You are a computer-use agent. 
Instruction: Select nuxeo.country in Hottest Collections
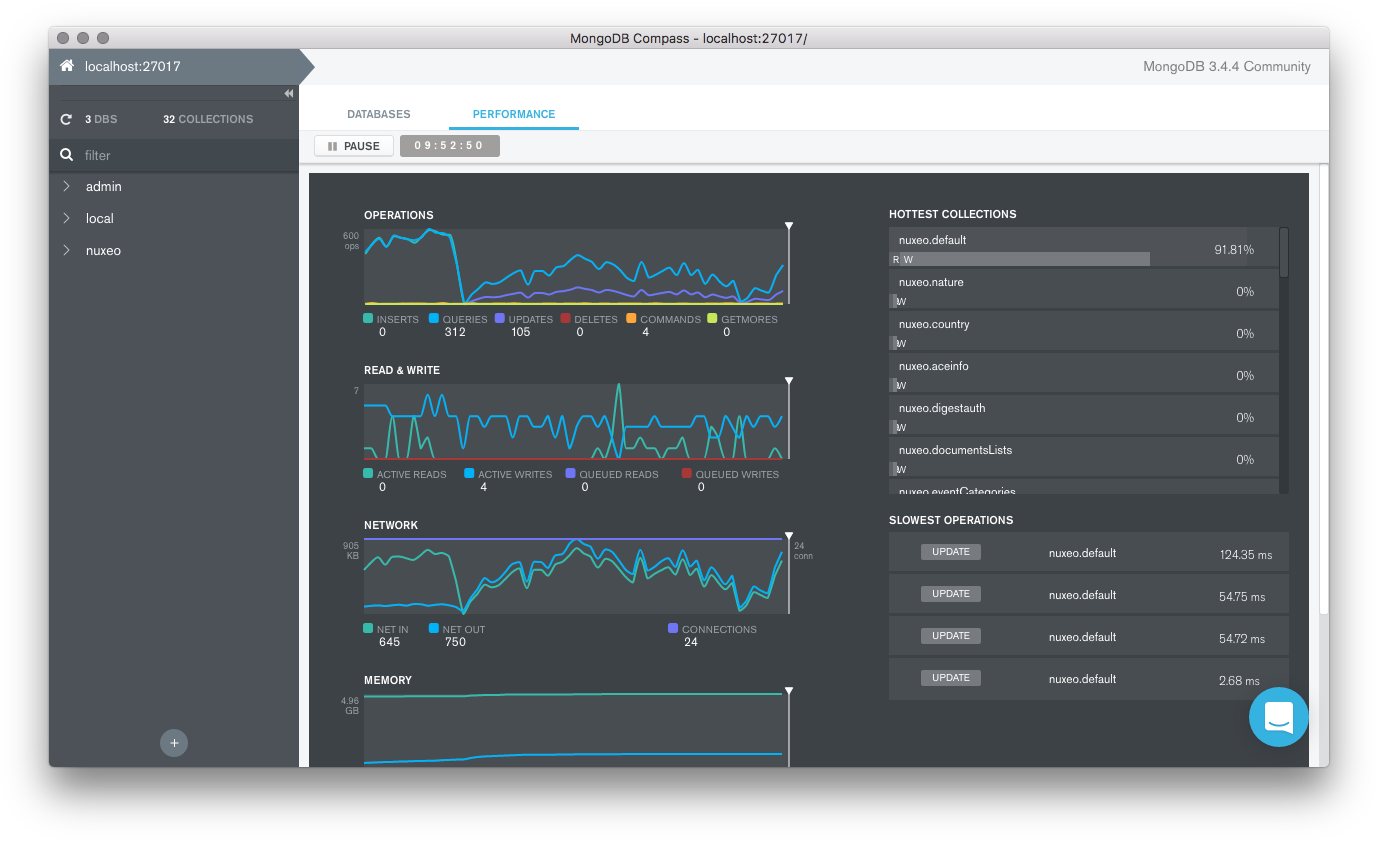coord(1083,331)
